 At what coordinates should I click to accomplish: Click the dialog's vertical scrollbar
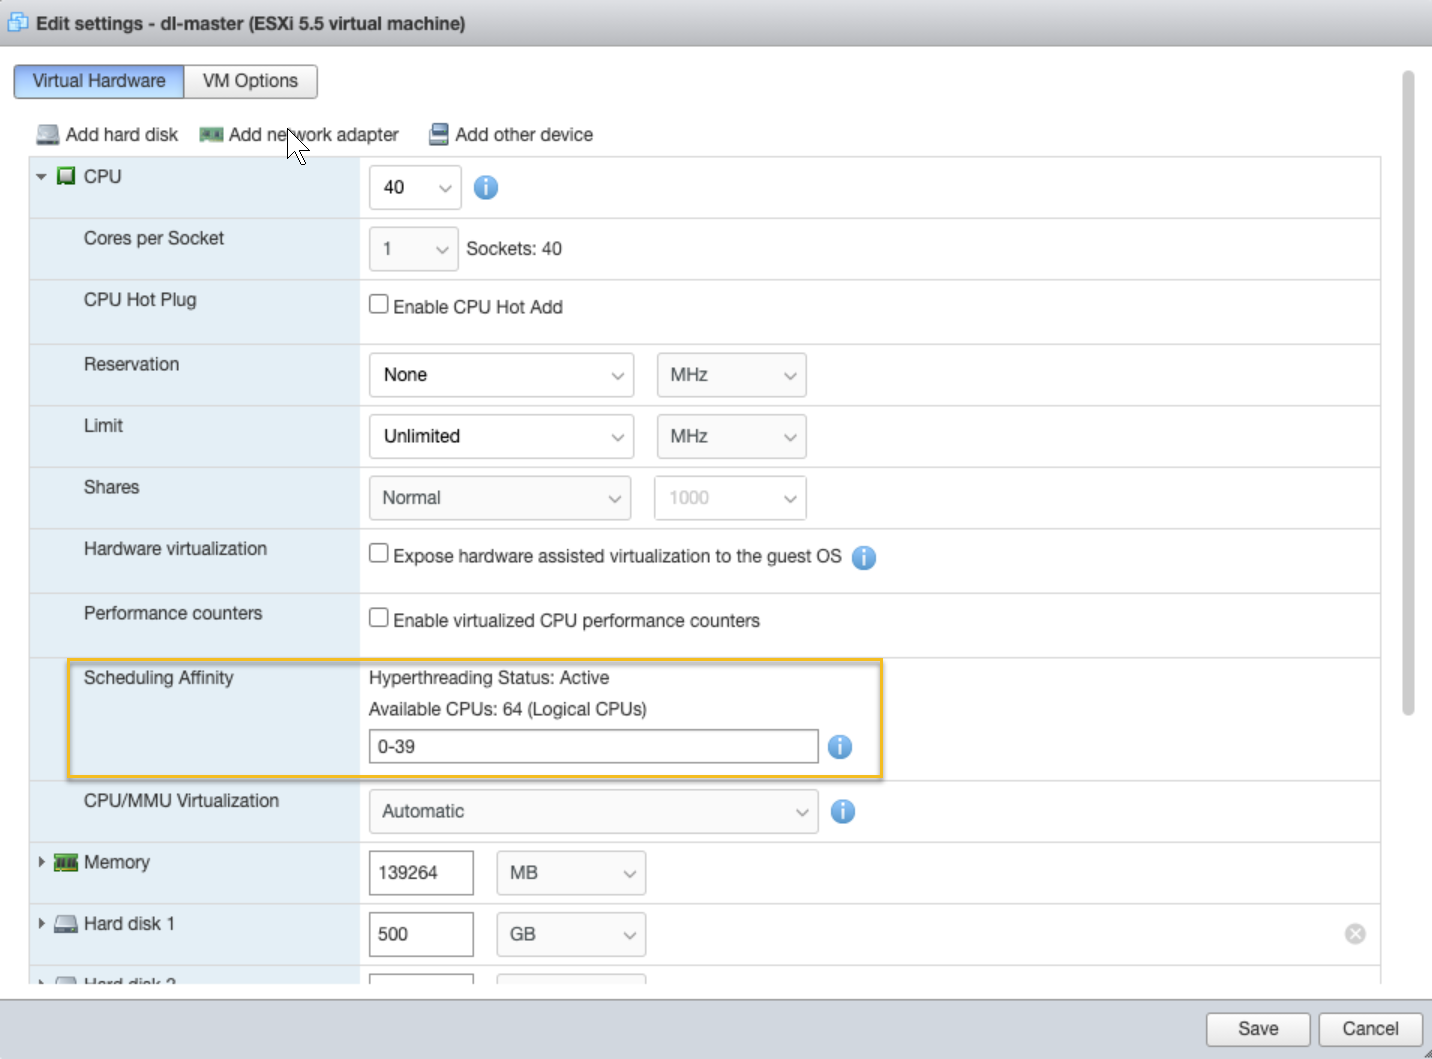coord(1408,392)
